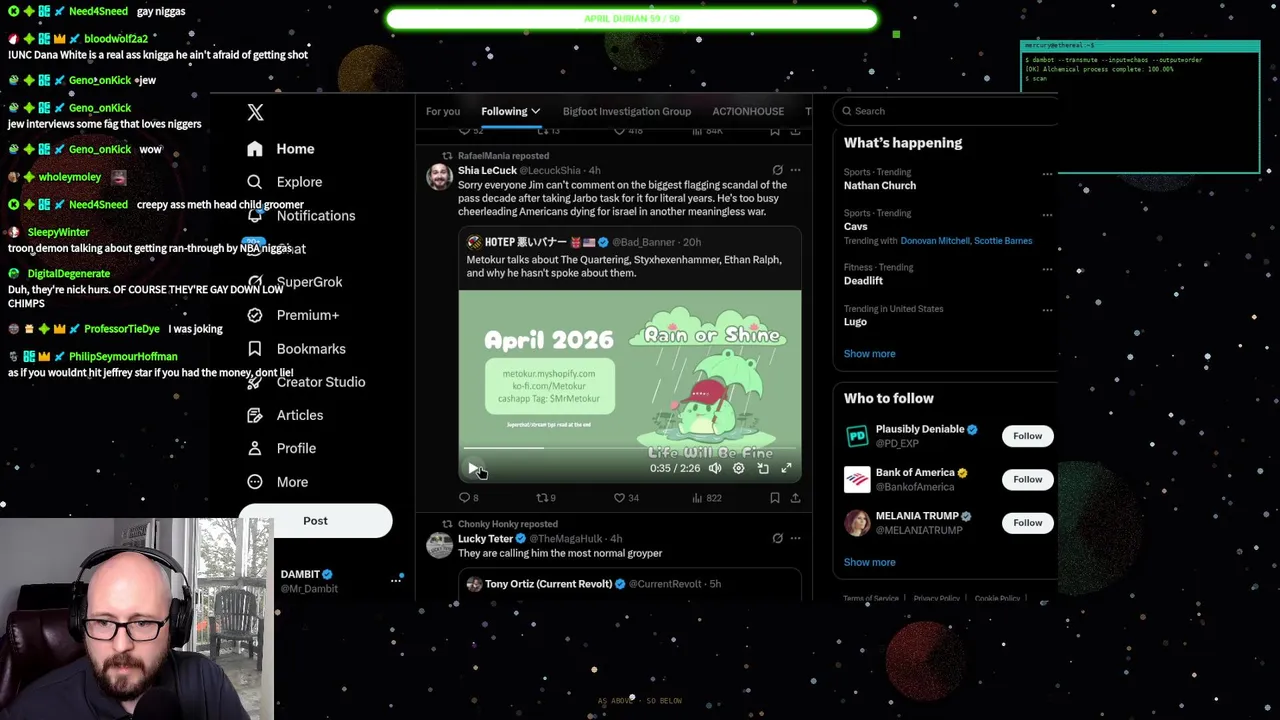Screen dimensions: 1280x720
Task: Follow Bank of America
Action: [x=1027, y=479]
